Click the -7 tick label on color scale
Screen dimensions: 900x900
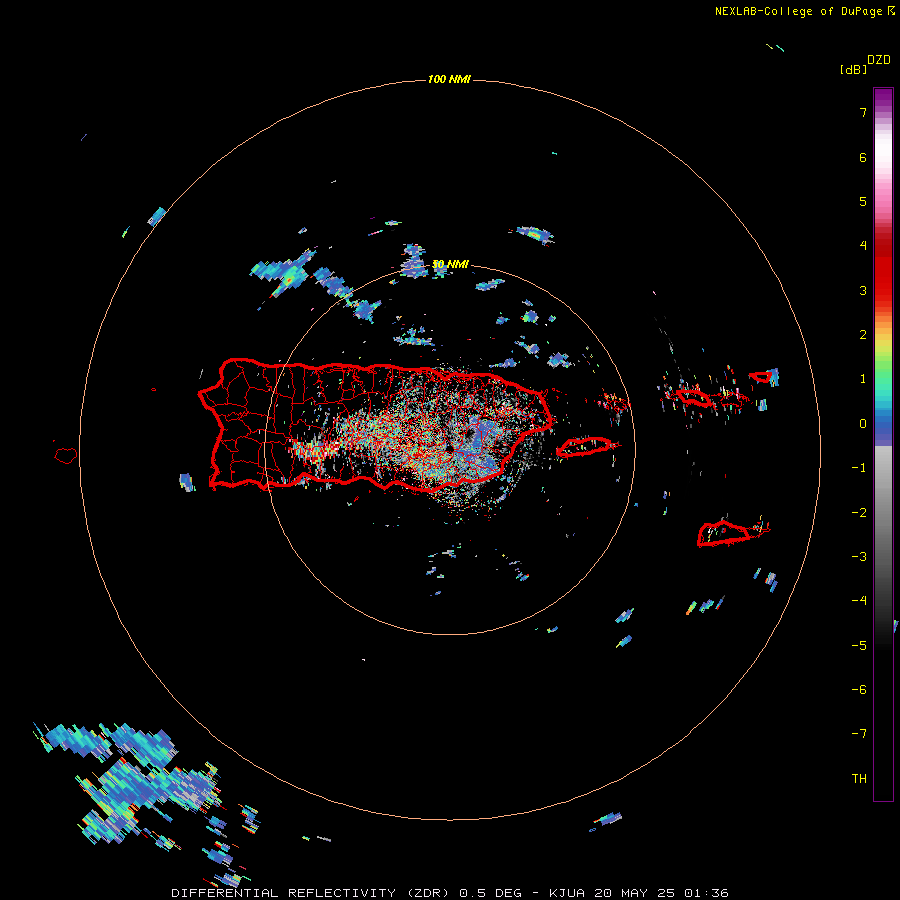[859, 734]
